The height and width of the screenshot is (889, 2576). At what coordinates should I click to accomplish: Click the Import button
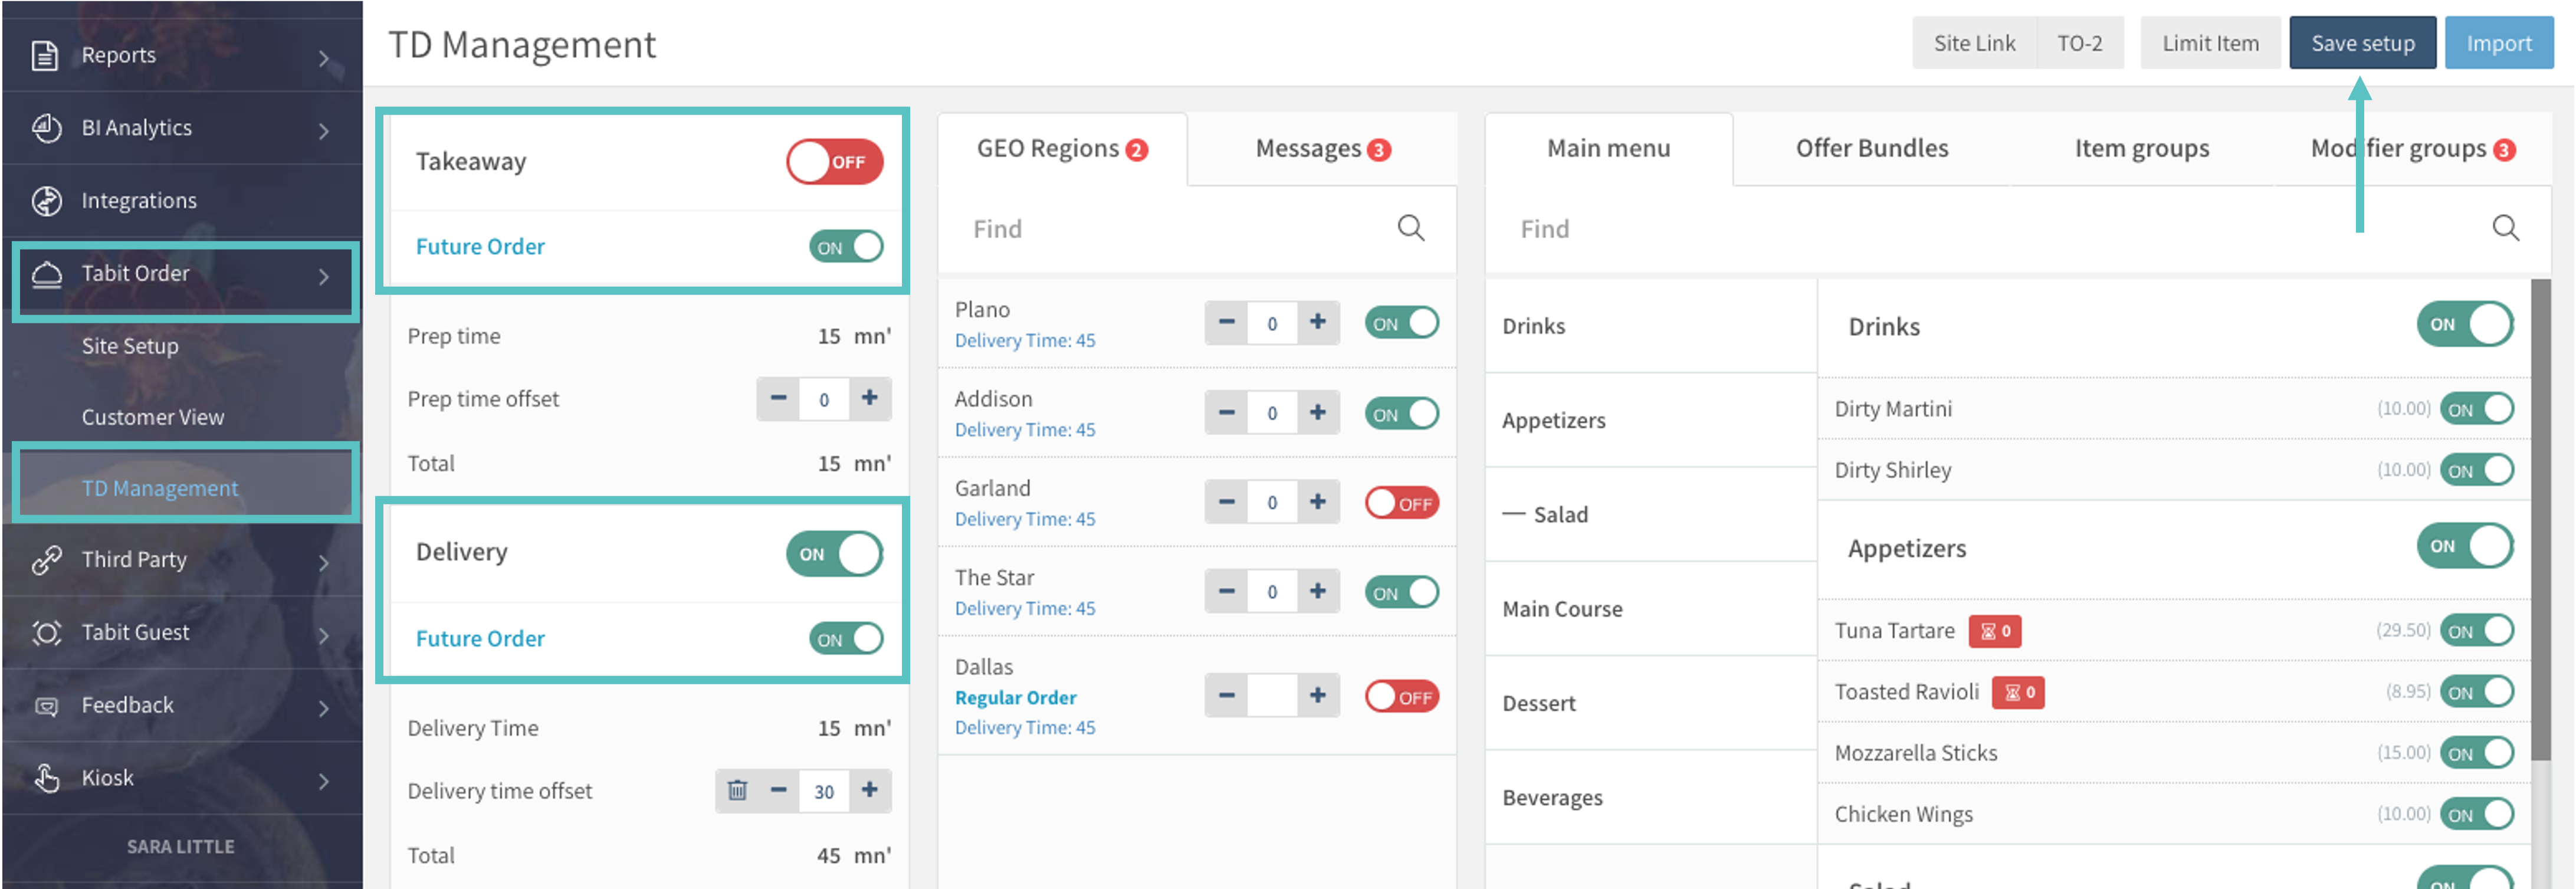[2498, 43]
